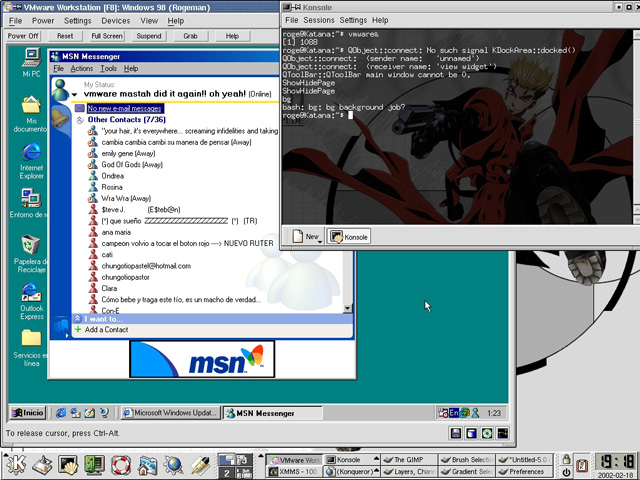Viewport: 640px width, 480px height.
Task: Click the MSN Messenger alert bell icon
Action: coord(60,118)
